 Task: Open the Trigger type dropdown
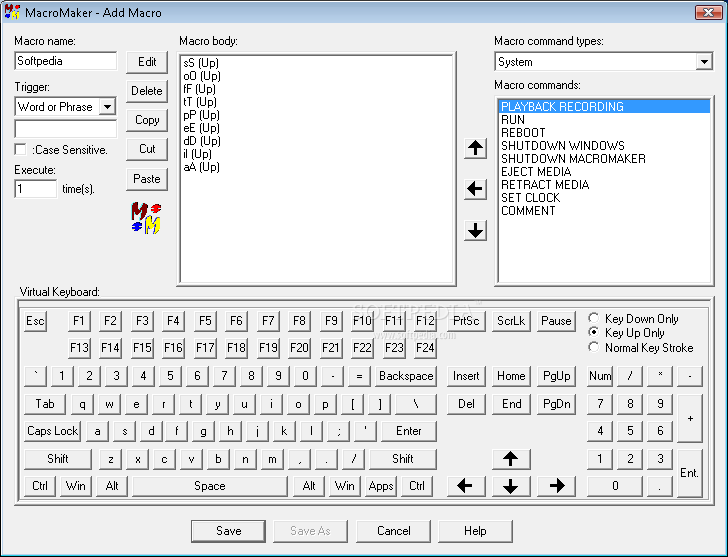[x=107, y=107]
